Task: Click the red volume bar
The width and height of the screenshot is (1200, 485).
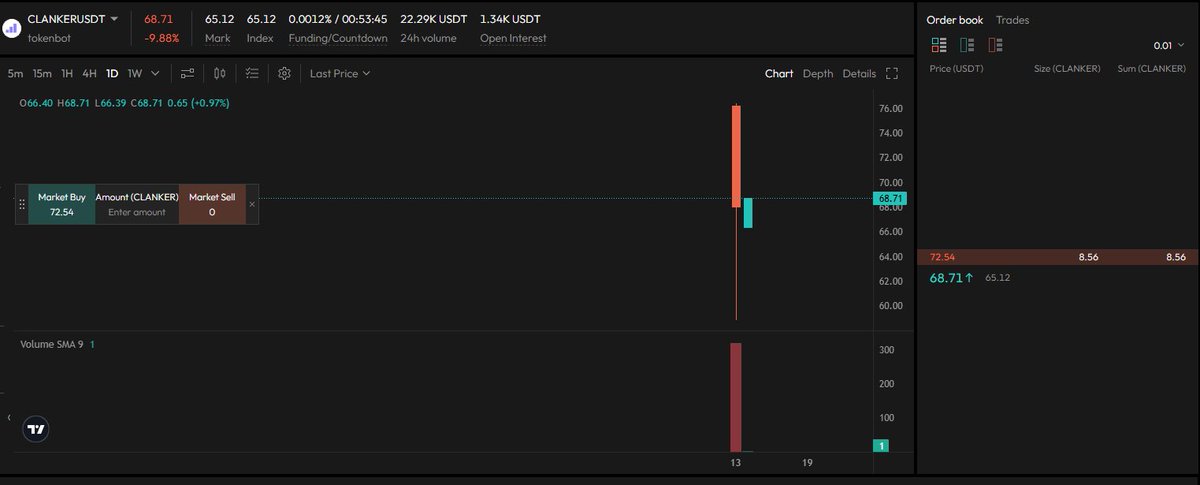Action: pyautogui.click(x=736, y=397)
